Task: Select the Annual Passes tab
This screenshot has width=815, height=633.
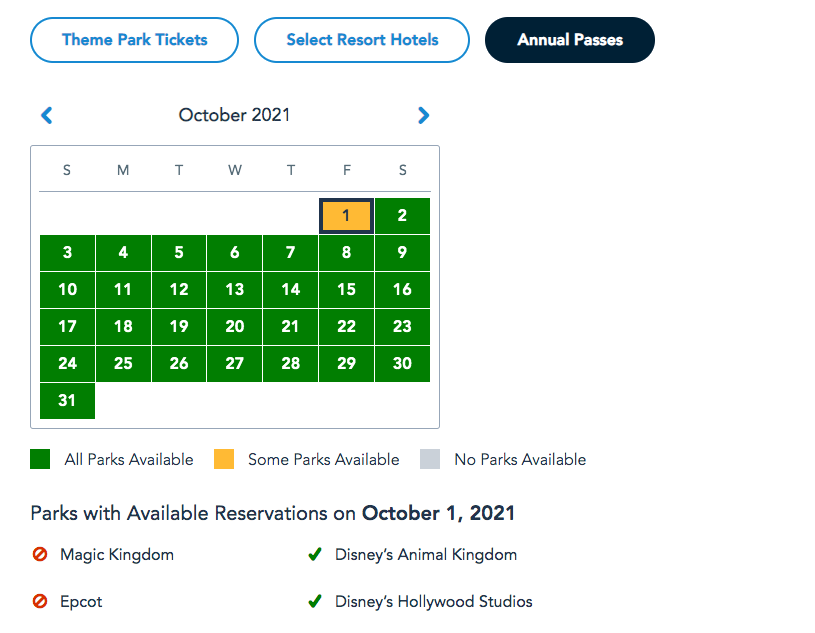Action: [x=570, y=40]
